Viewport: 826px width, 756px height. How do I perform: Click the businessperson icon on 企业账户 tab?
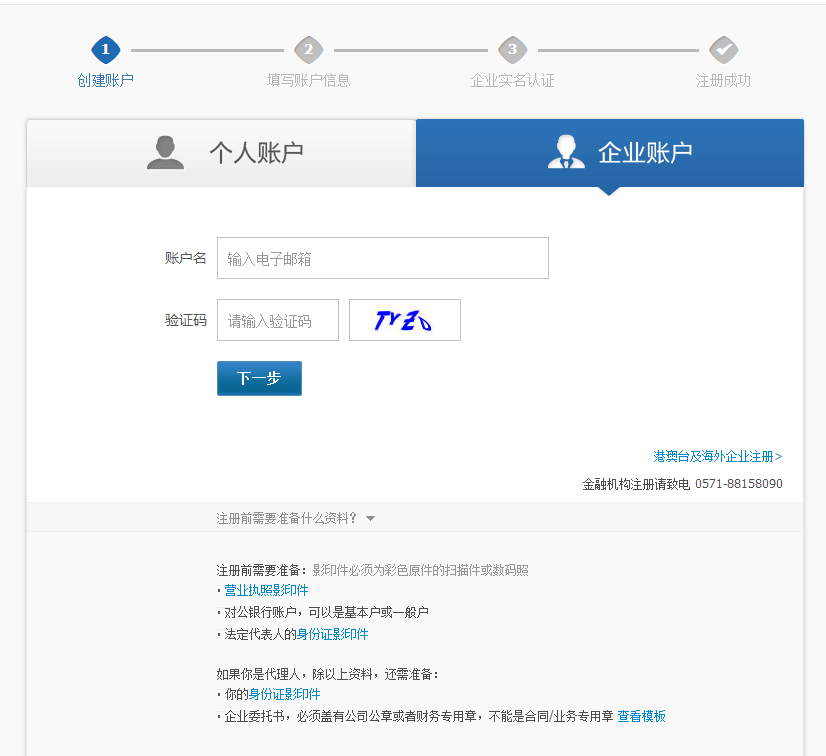click(566, 152)
